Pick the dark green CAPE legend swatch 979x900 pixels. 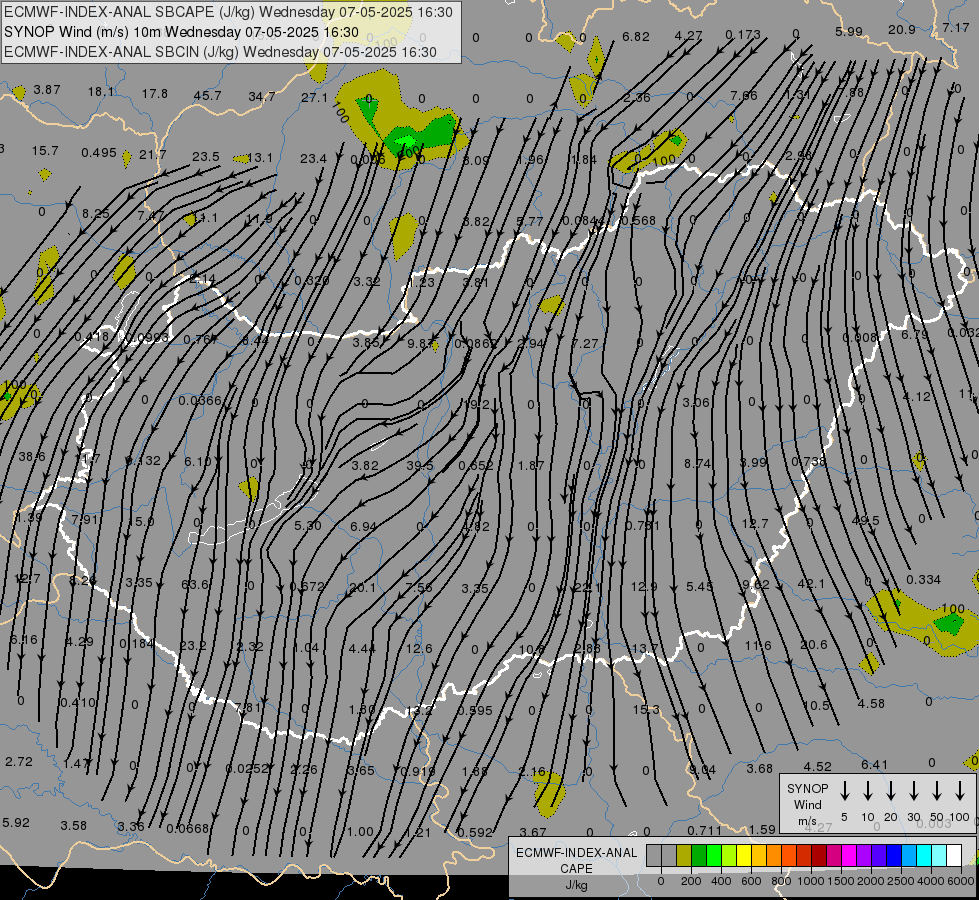(699, 856)
